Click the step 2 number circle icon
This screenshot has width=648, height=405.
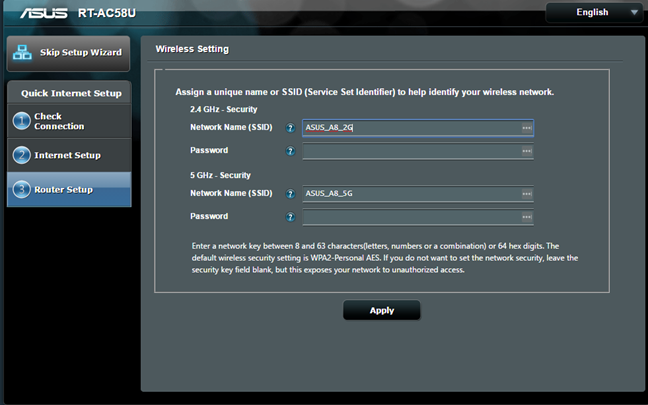[x=21, y=155]
